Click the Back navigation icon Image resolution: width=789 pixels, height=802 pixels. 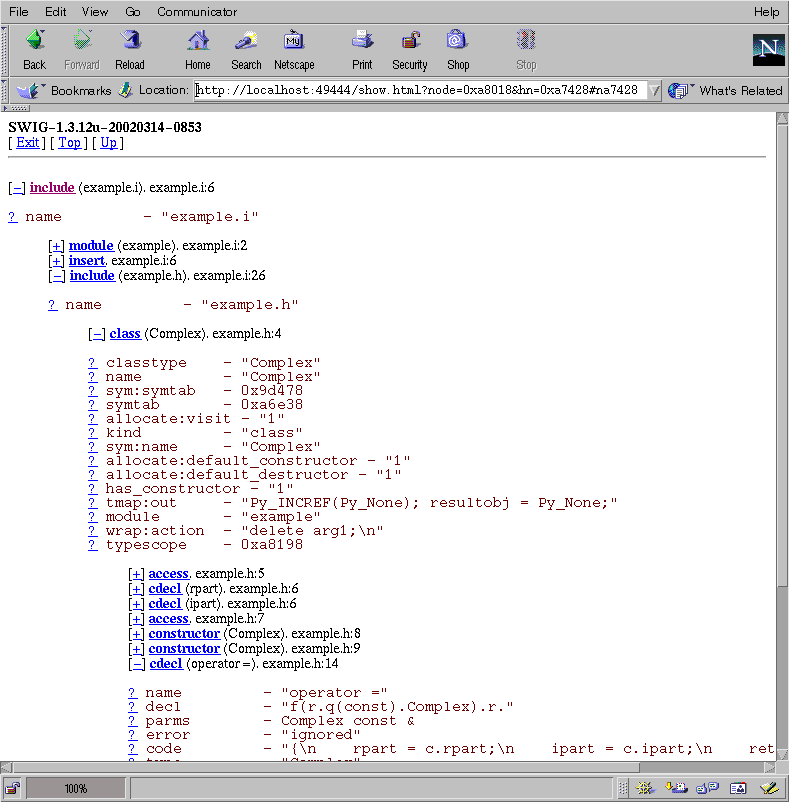coord(34,42)
